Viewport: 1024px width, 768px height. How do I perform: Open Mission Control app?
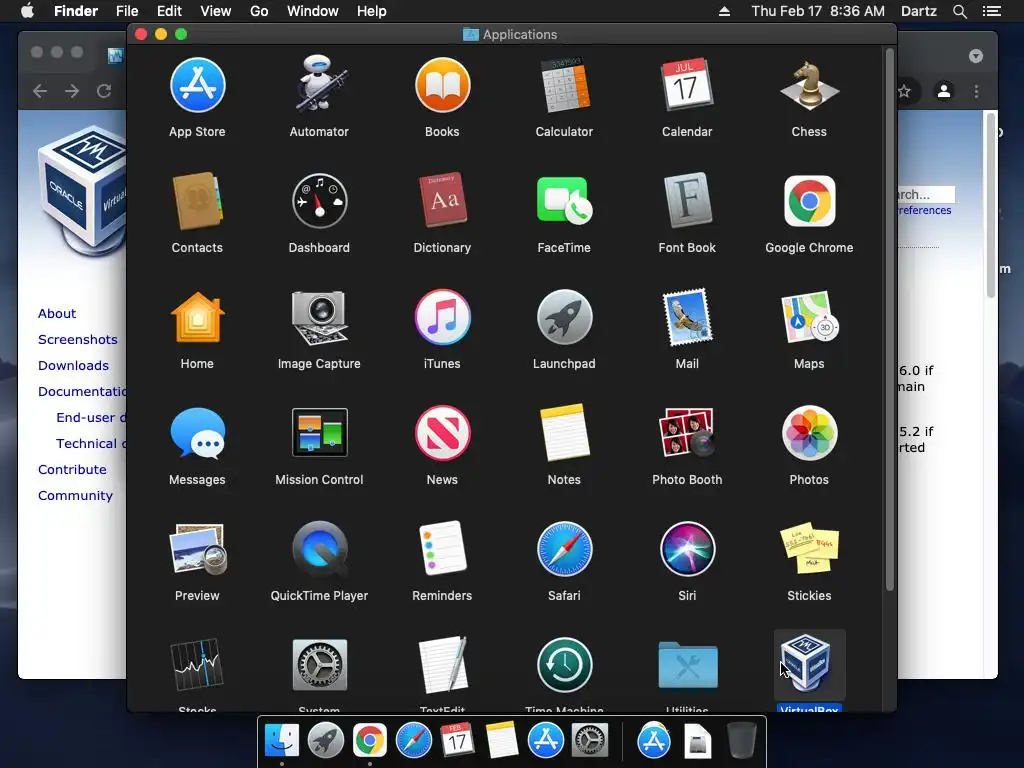(x=319, y=432)
